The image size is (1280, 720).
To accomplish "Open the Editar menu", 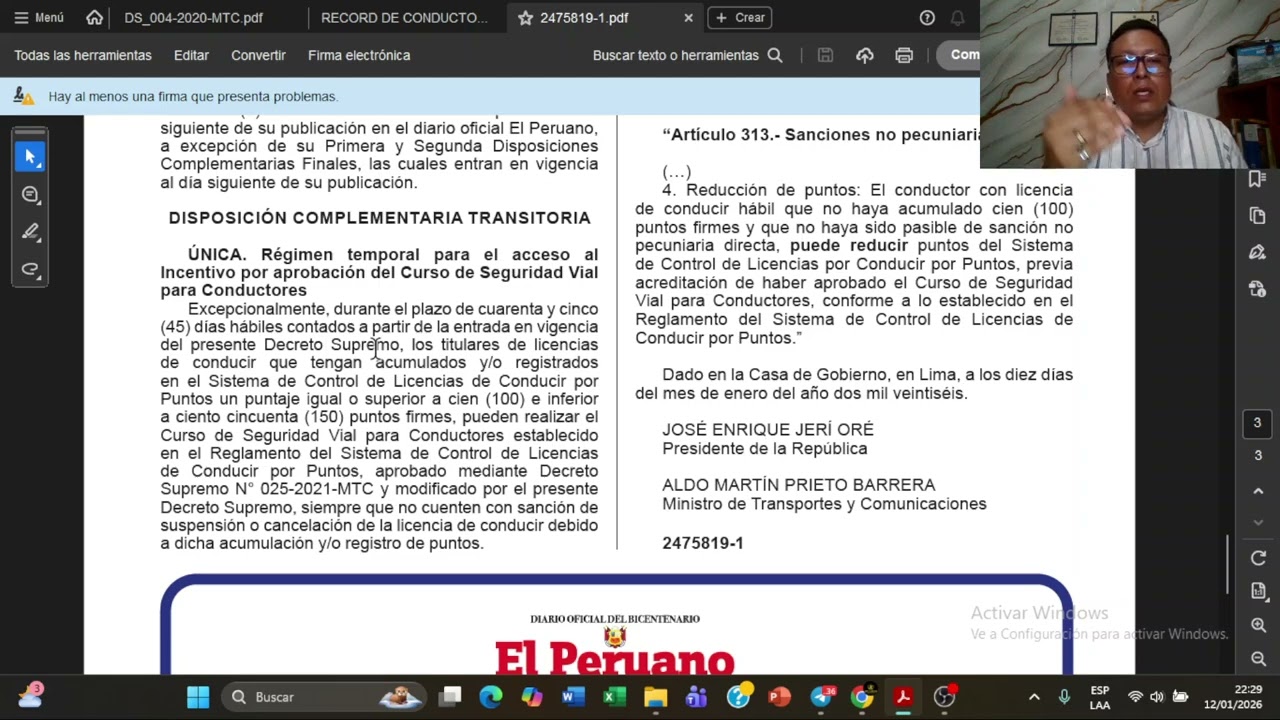I will coord(191,55).
